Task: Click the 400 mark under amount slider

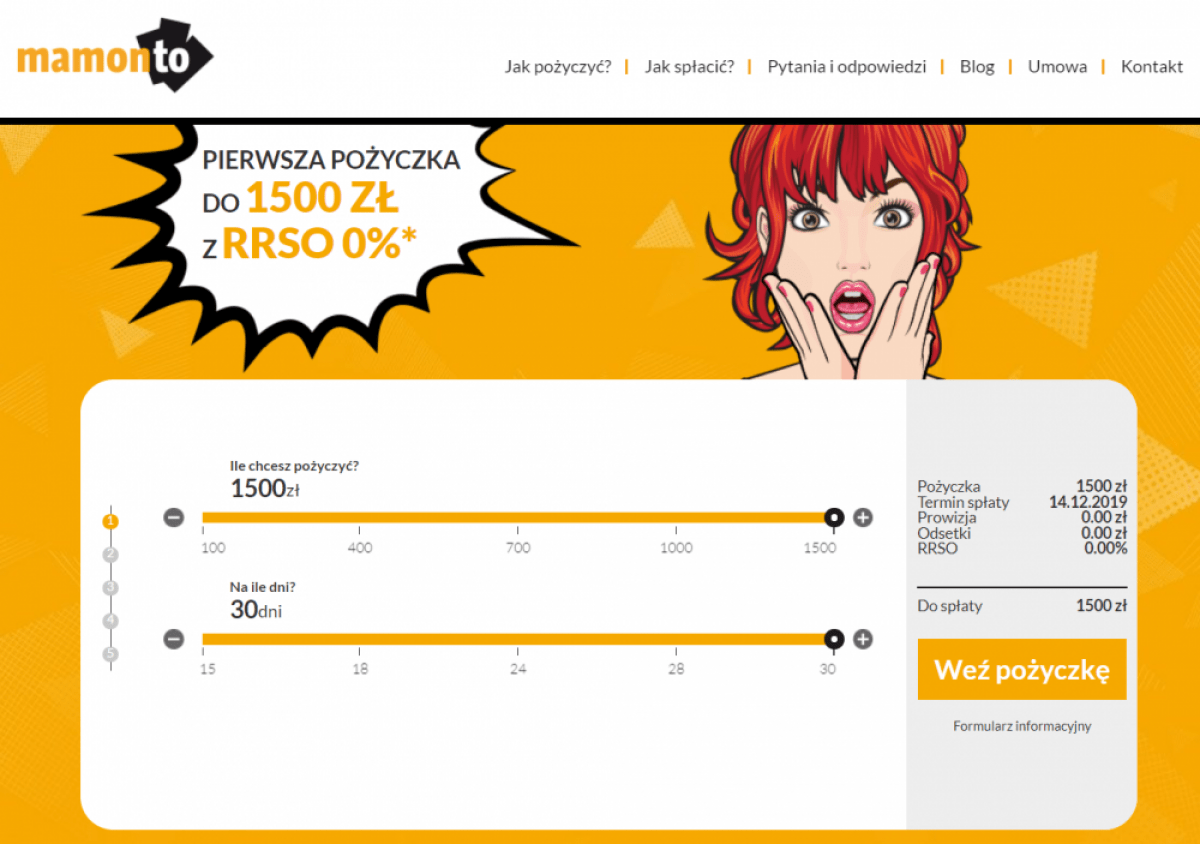Action: 360,547
